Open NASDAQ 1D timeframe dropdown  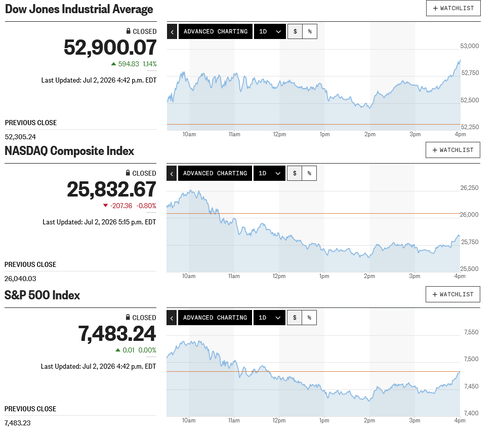coord(270,173)
